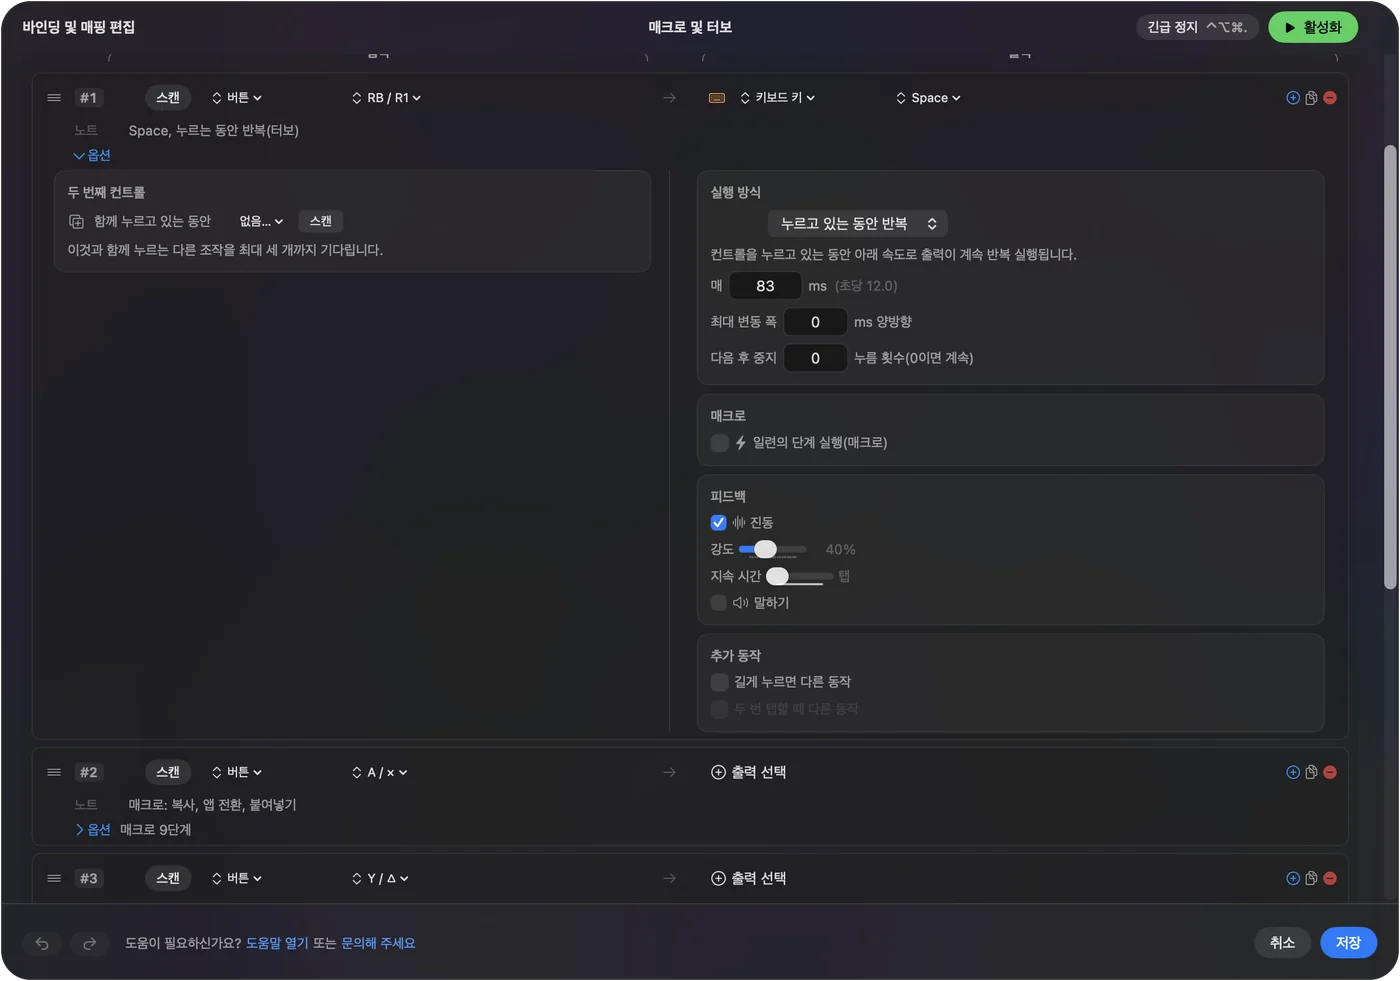Enable 일련의 단계 실행(매크로) checkbox

[x=719, y=443]
